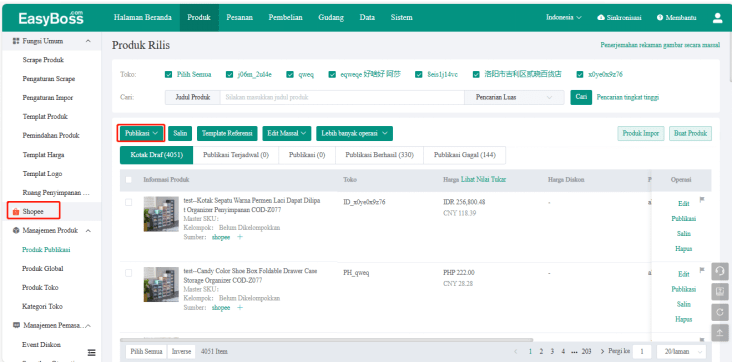
Task: Open the Pencarian tingkat tinggi link
Action: click(628, 98)
